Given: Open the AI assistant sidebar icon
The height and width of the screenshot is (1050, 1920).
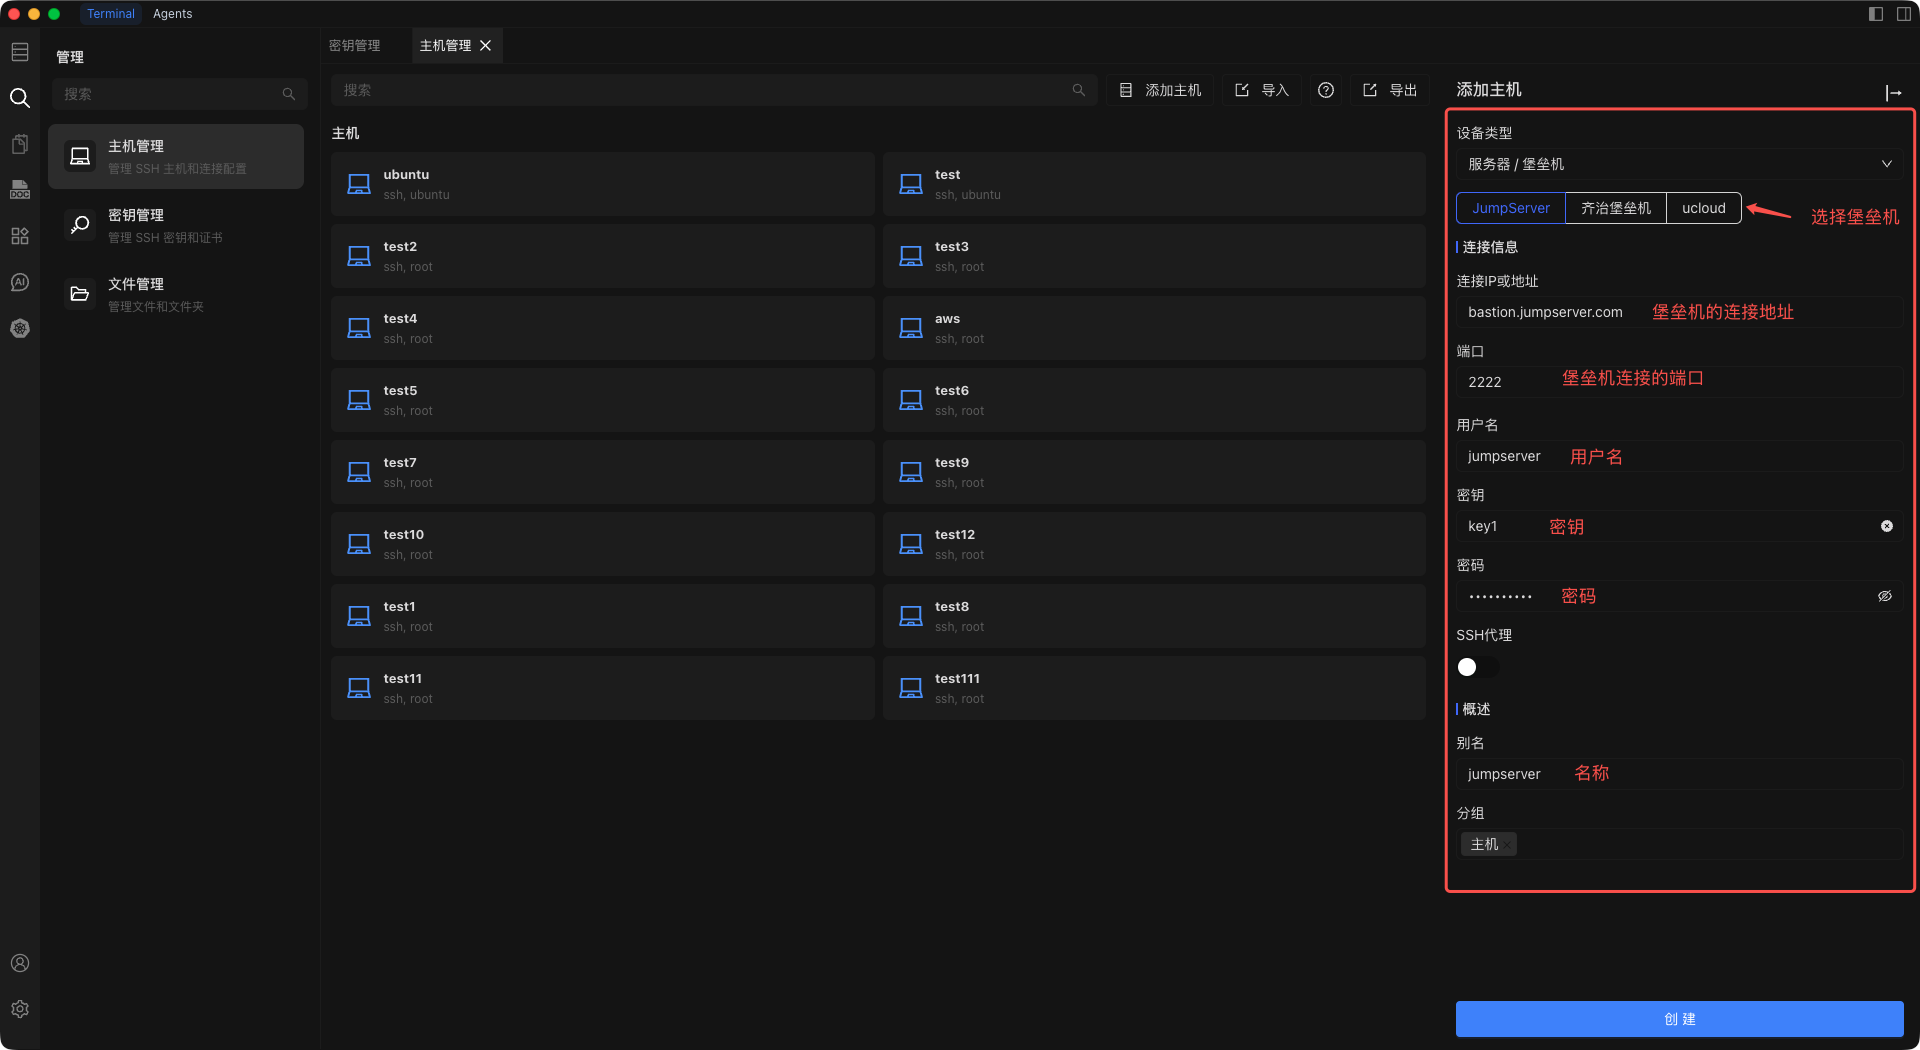Looking at the screenshot, I should (20, 283).
